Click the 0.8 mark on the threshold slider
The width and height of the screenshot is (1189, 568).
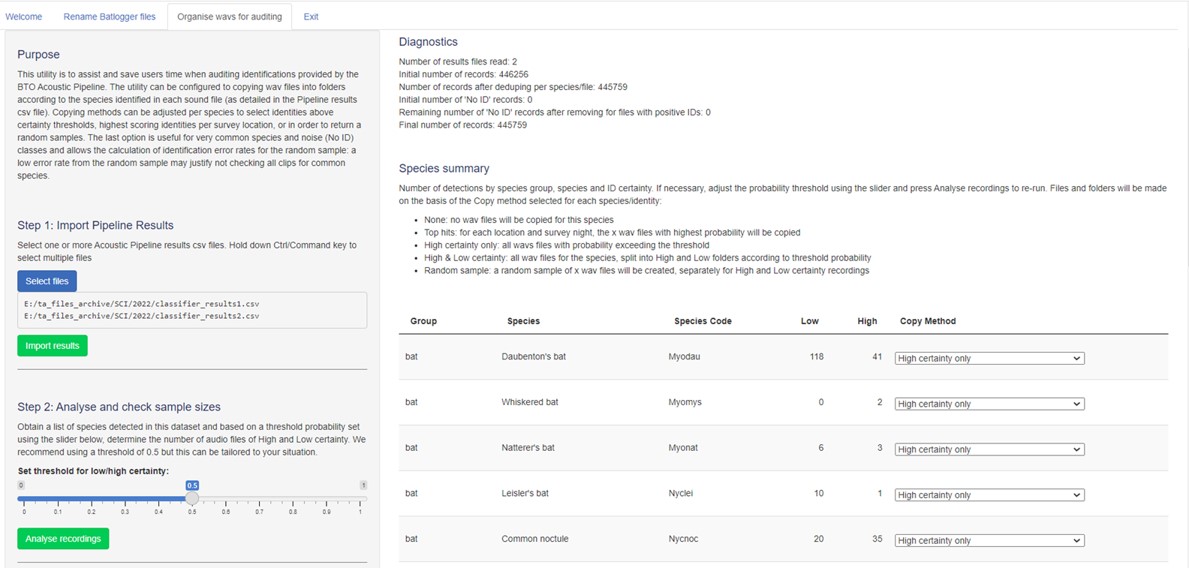293,498
